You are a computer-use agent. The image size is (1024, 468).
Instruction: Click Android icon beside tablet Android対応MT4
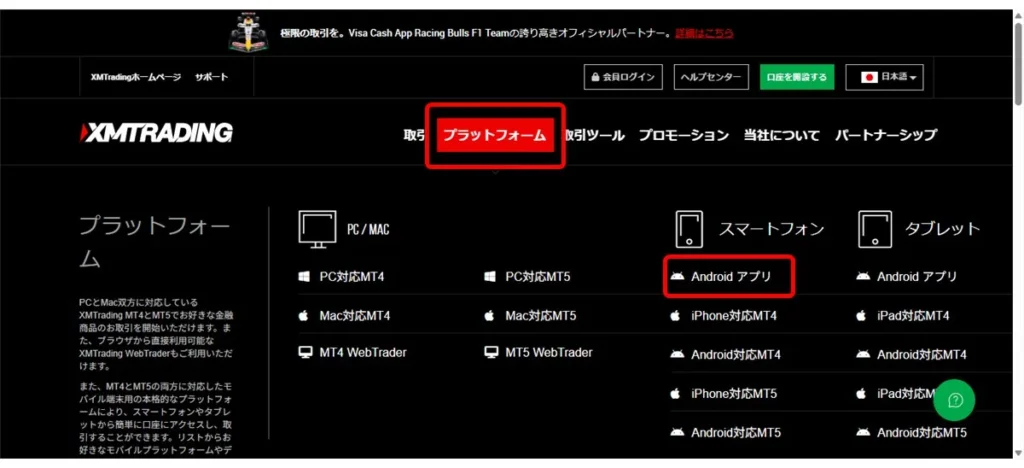863,354
